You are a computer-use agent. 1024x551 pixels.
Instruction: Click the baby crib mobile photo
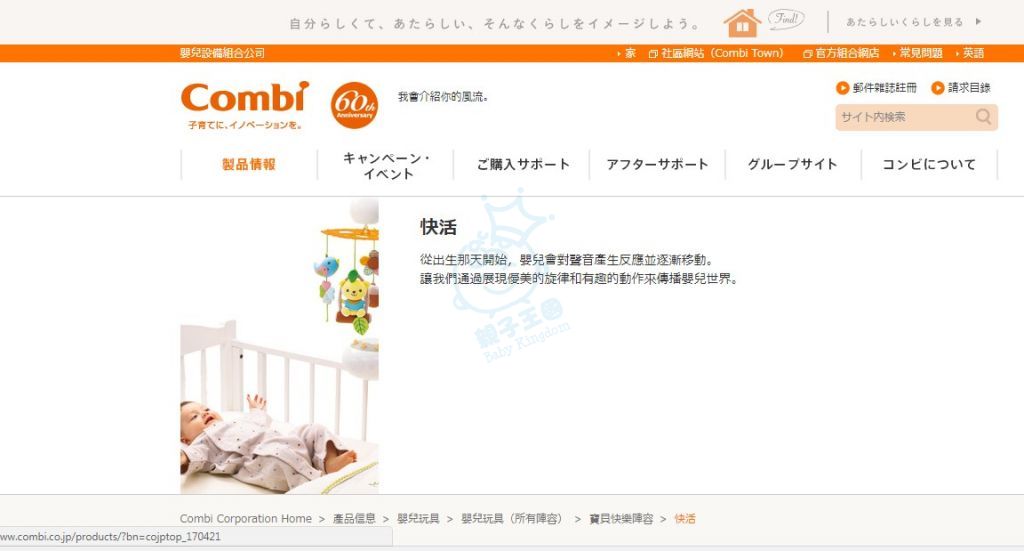(280, 346)
